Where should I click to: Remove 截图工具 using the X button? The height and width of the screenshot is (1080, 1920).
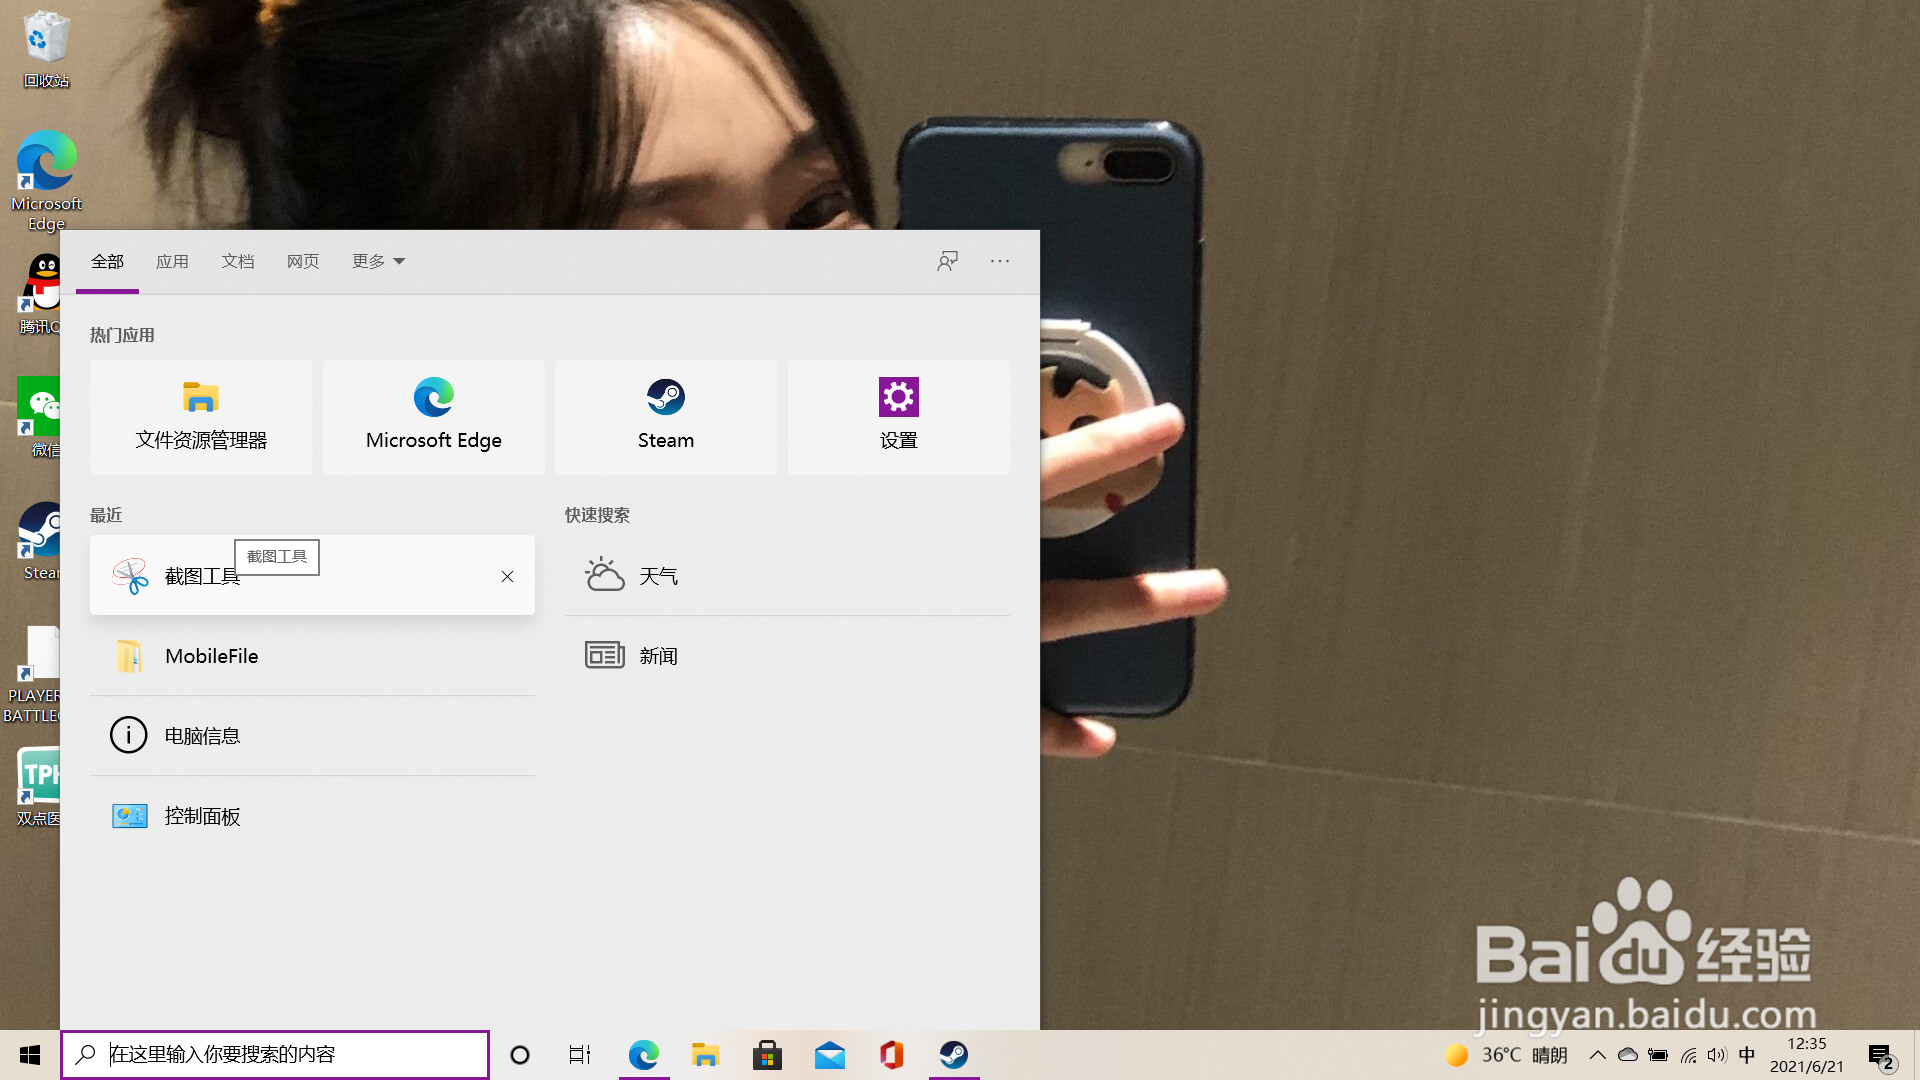click(x=507, y=576)
